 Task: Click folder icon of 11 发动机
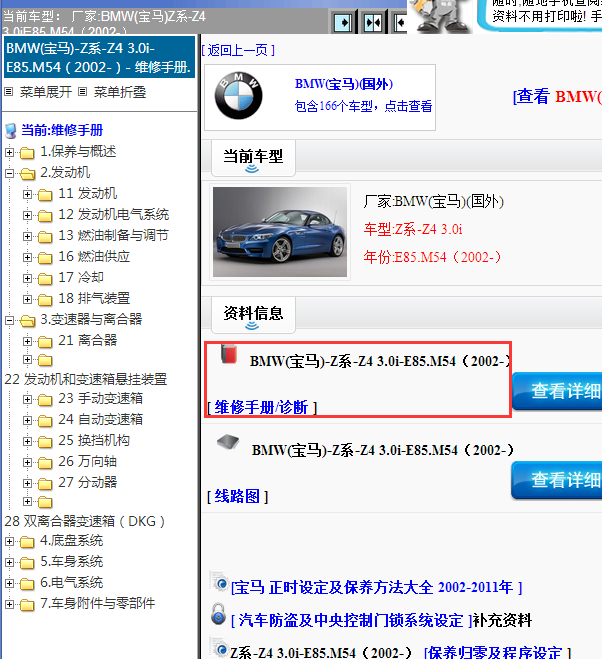pyautogui.click(x=45, y=195)
